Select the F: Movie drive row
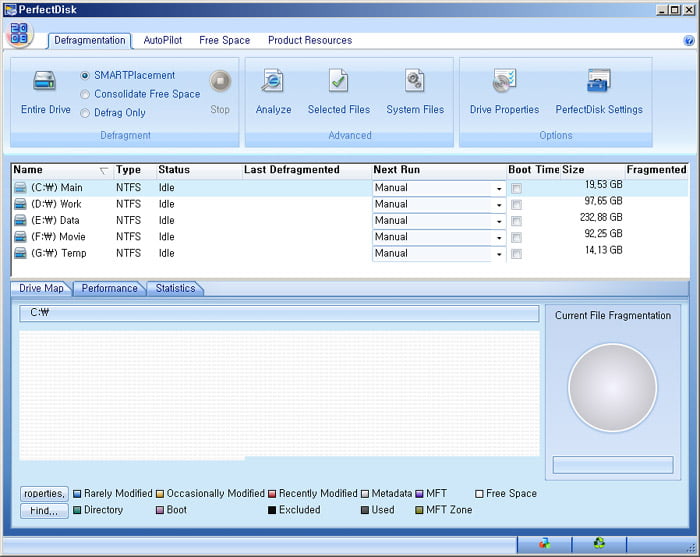The image size is (700, 557). pyautogui.click(x=60, y=237)
